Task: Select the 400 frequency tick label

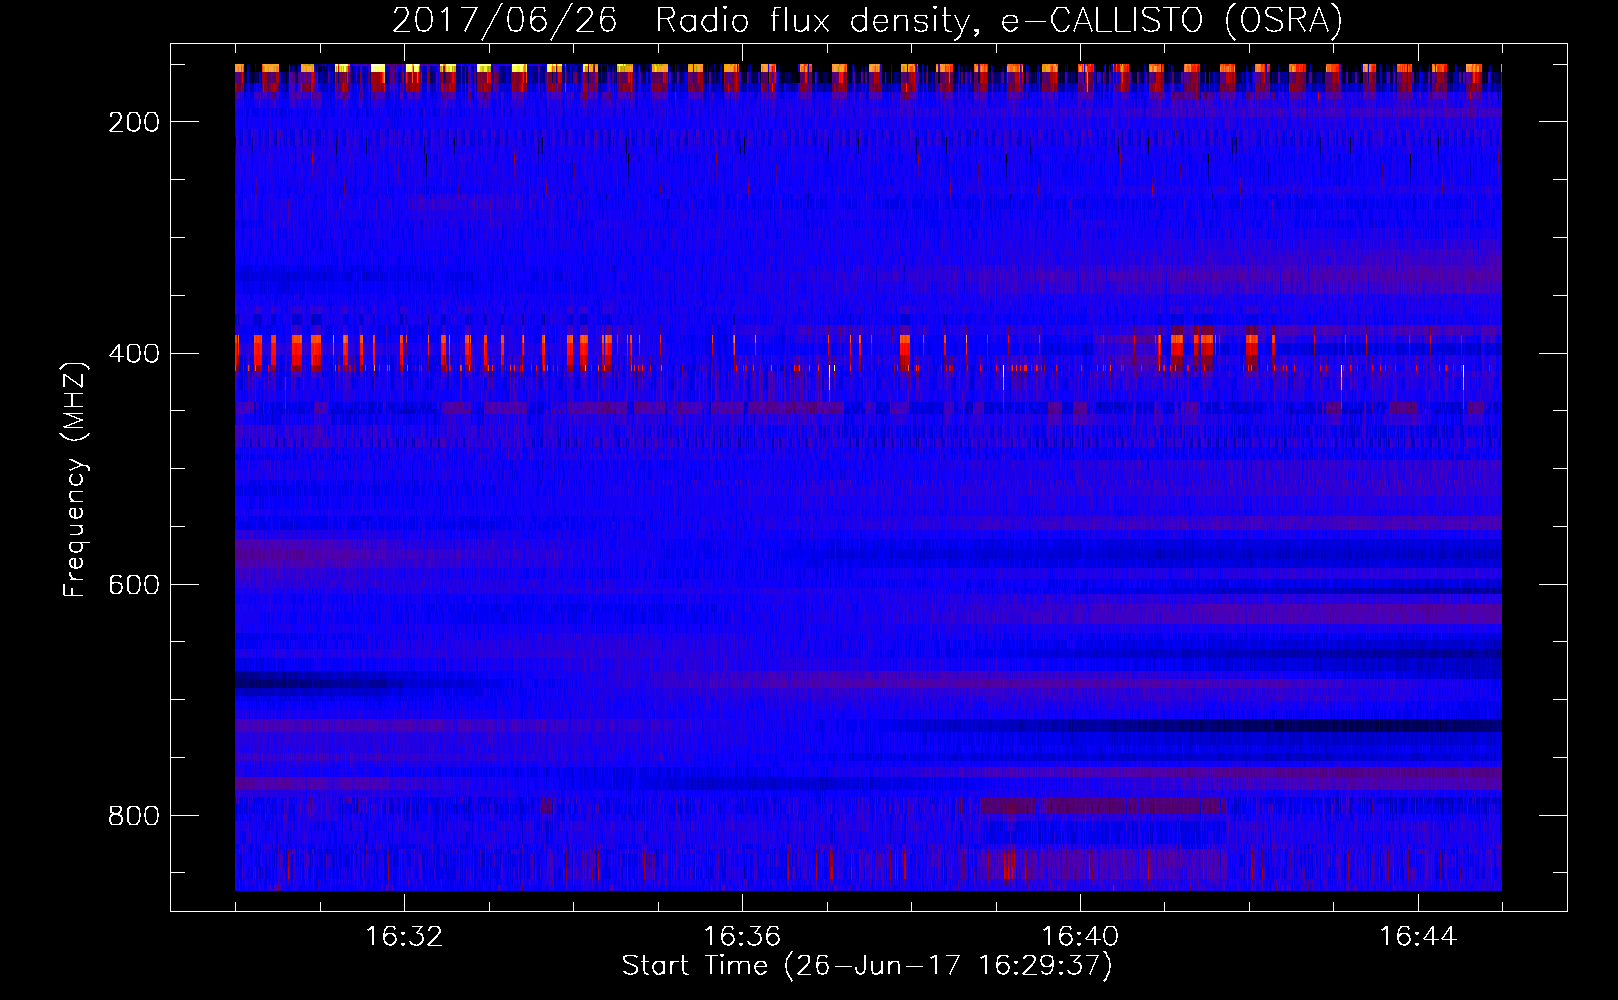Action: click(x=134, y=354)
